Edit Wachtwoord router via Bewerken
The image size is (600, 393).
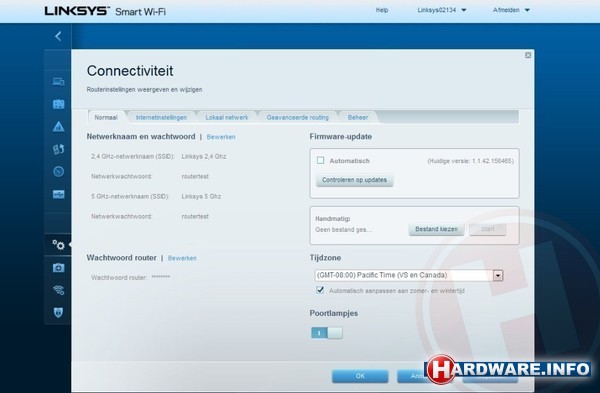(x=182, y=258)
